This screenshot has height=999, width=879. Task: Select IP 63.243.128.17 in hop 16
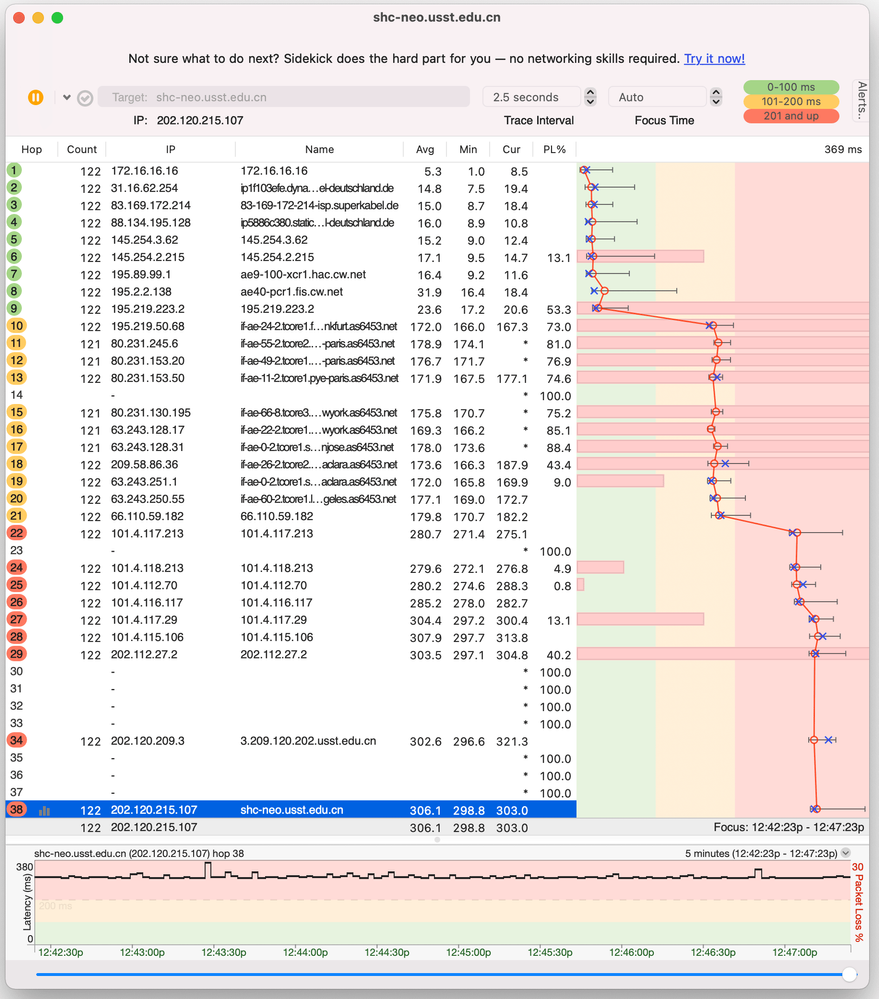pyautogui.click(x=148, y=430)
